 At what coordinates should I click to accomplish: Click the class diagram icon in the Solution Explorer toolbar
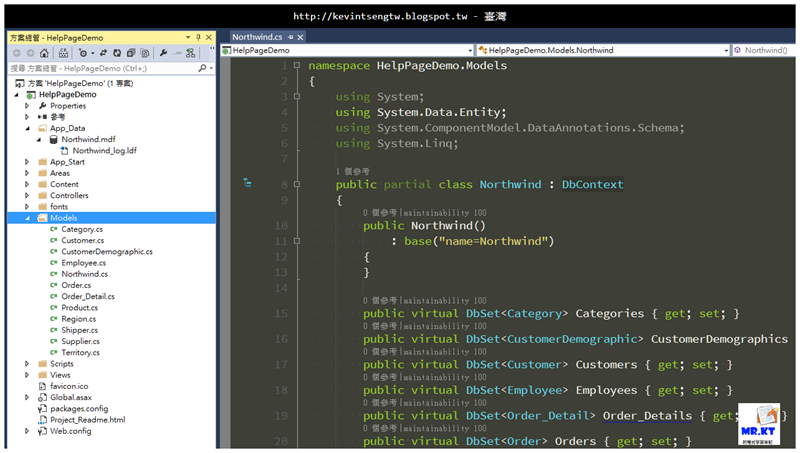tap(190, 53)
